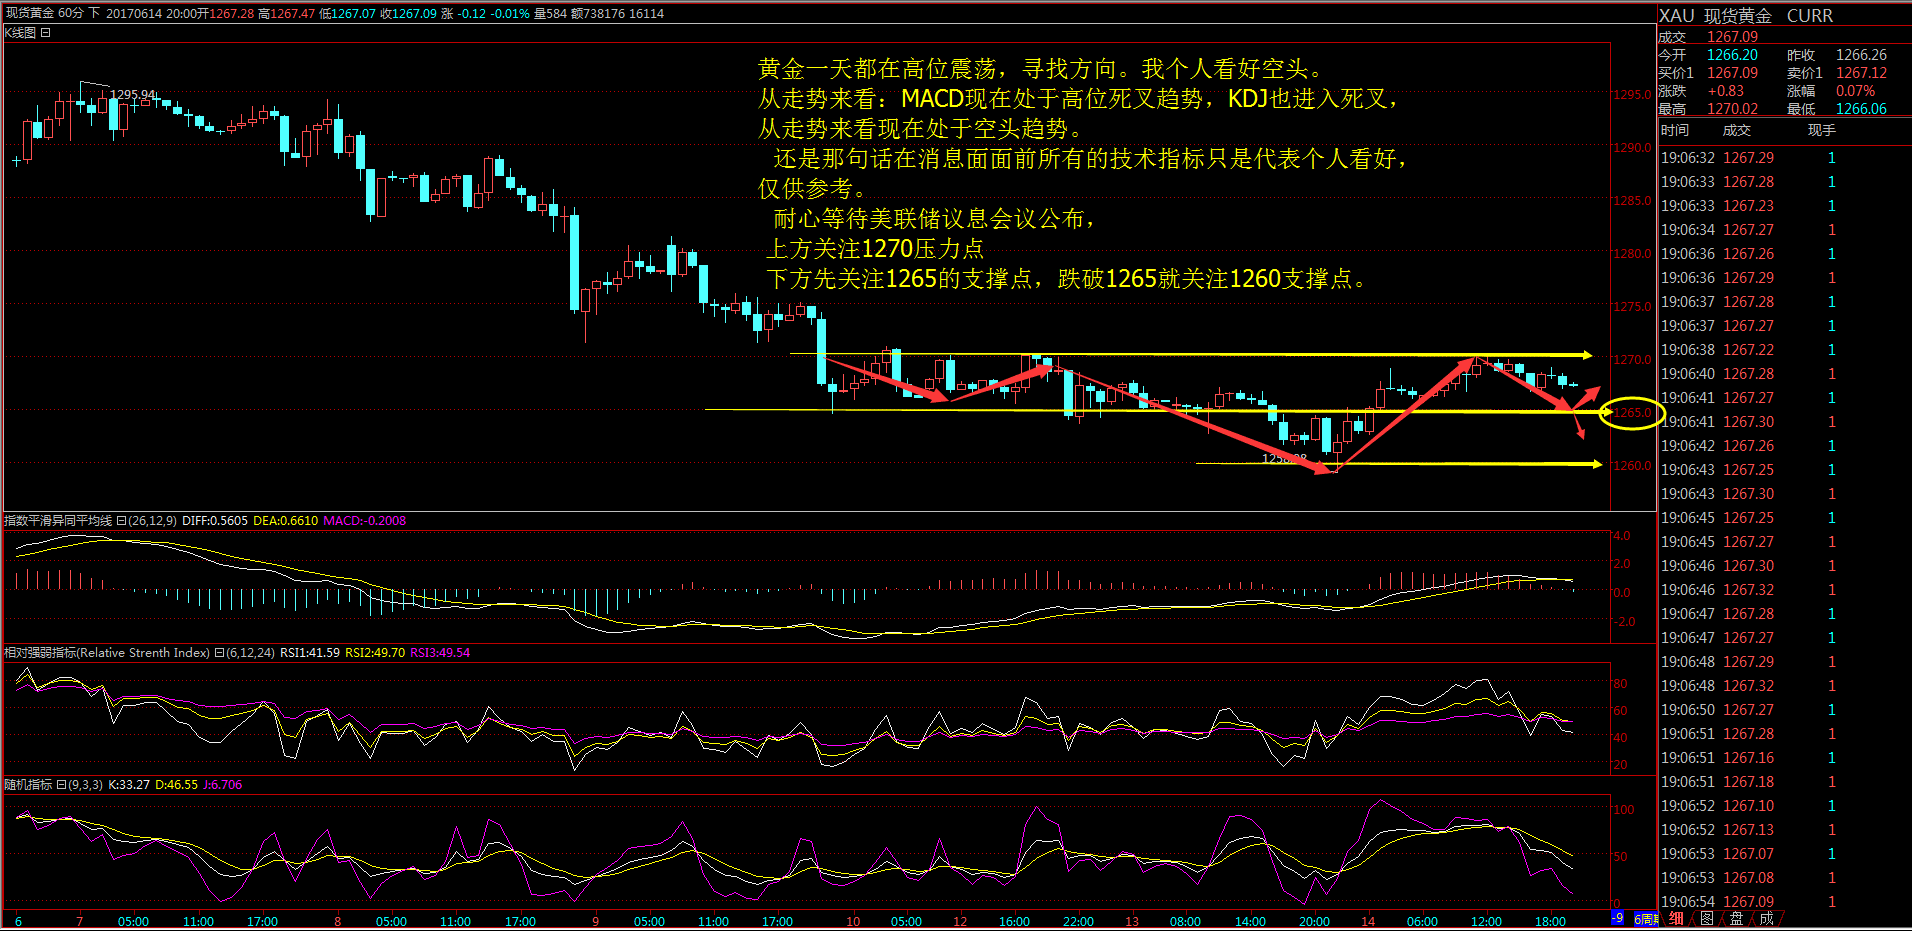The image size is (1912, 931).
Task: Click the blue -9 indicator box
Action: pos(1618,918)
